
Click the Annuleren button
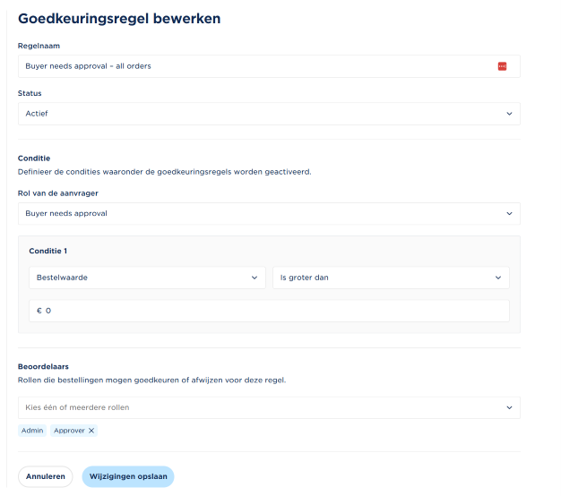45,477
